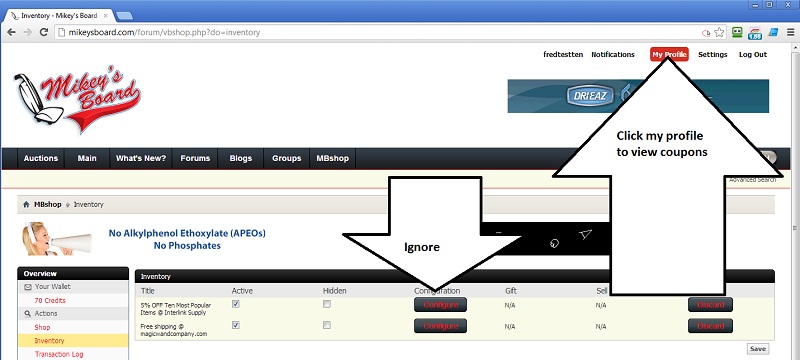Screen dimensions: 800x360
Task: Select Inventory in the sidebar
Action: tap(49, 341)
